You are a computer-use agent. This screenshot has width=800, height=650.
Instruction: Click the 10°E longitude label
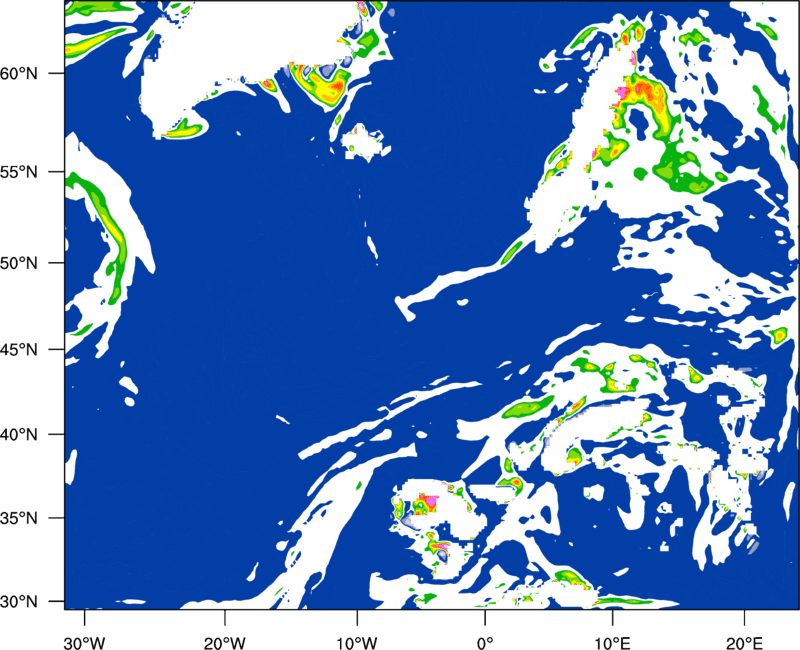612,643
